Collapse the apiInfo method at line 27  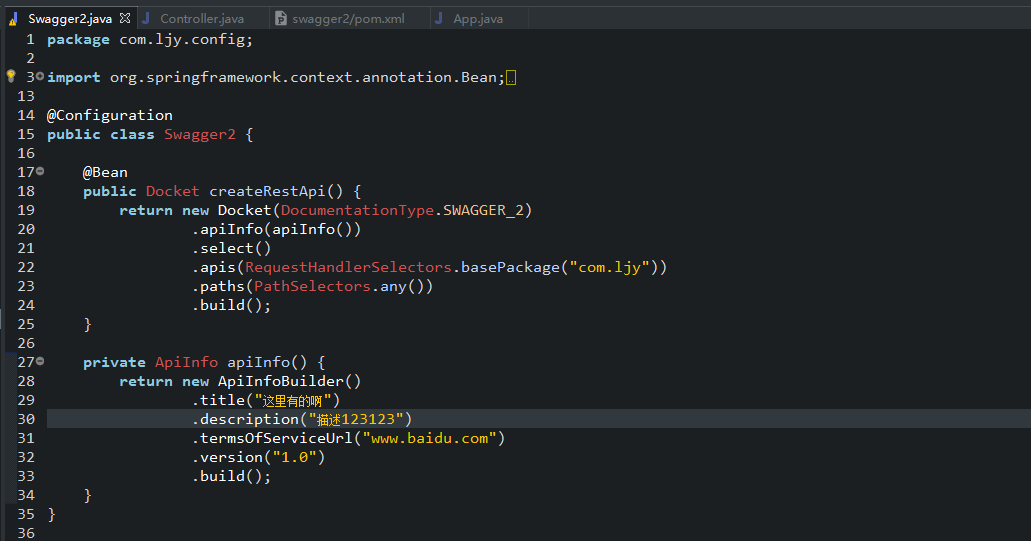[x=40, y=361]
